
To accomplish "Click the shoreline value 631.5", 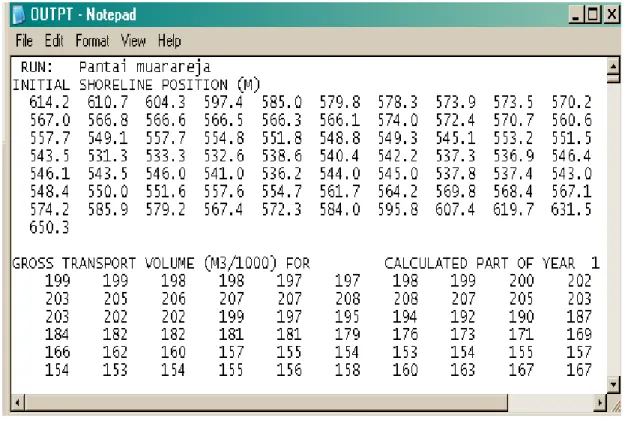I will coord(571,209).
